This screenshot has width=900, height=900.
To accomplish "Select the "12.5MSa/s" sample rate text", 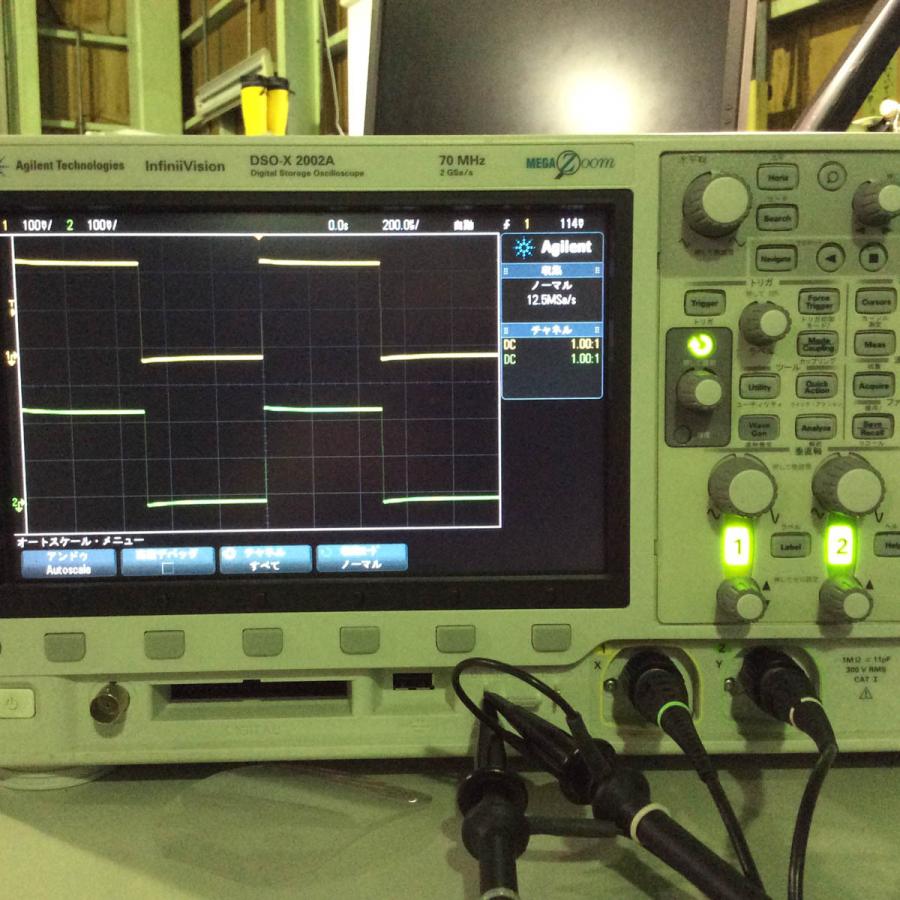I will click(x=552, y=300).
